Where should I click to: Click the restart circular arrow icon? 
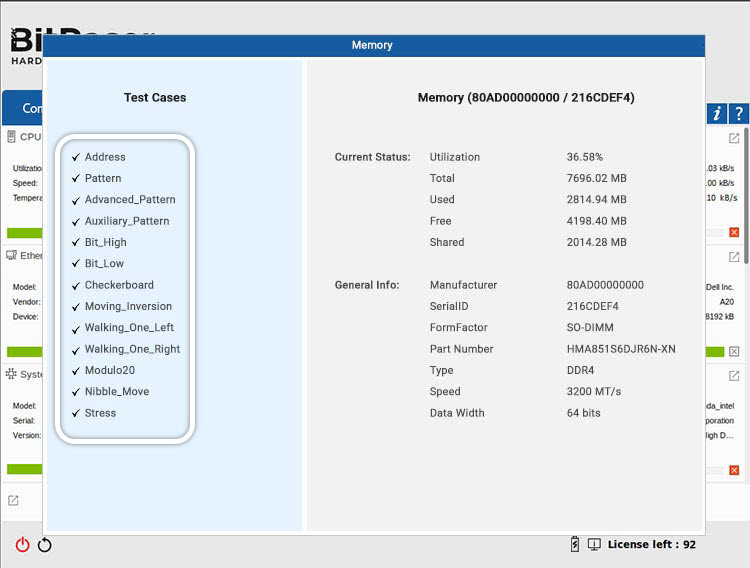coord(45,545)
